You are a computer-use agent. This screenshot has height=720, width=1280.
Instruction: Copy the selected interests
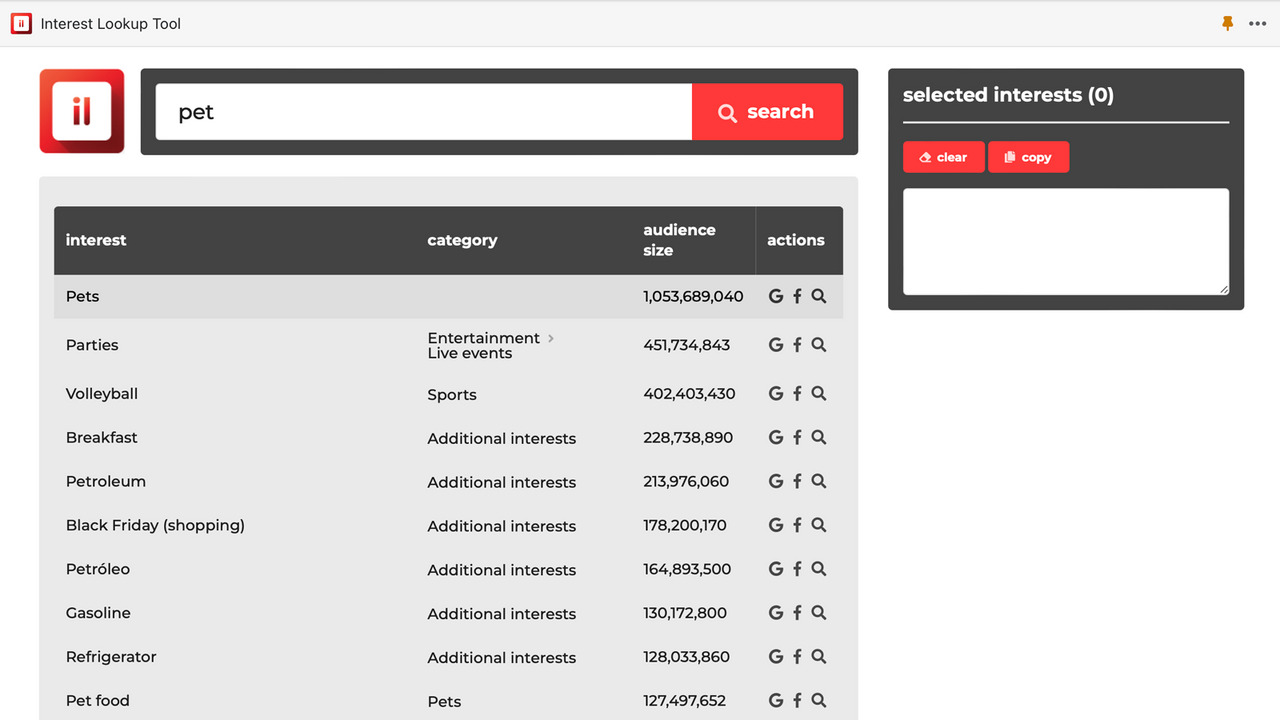pos(1028,157)
